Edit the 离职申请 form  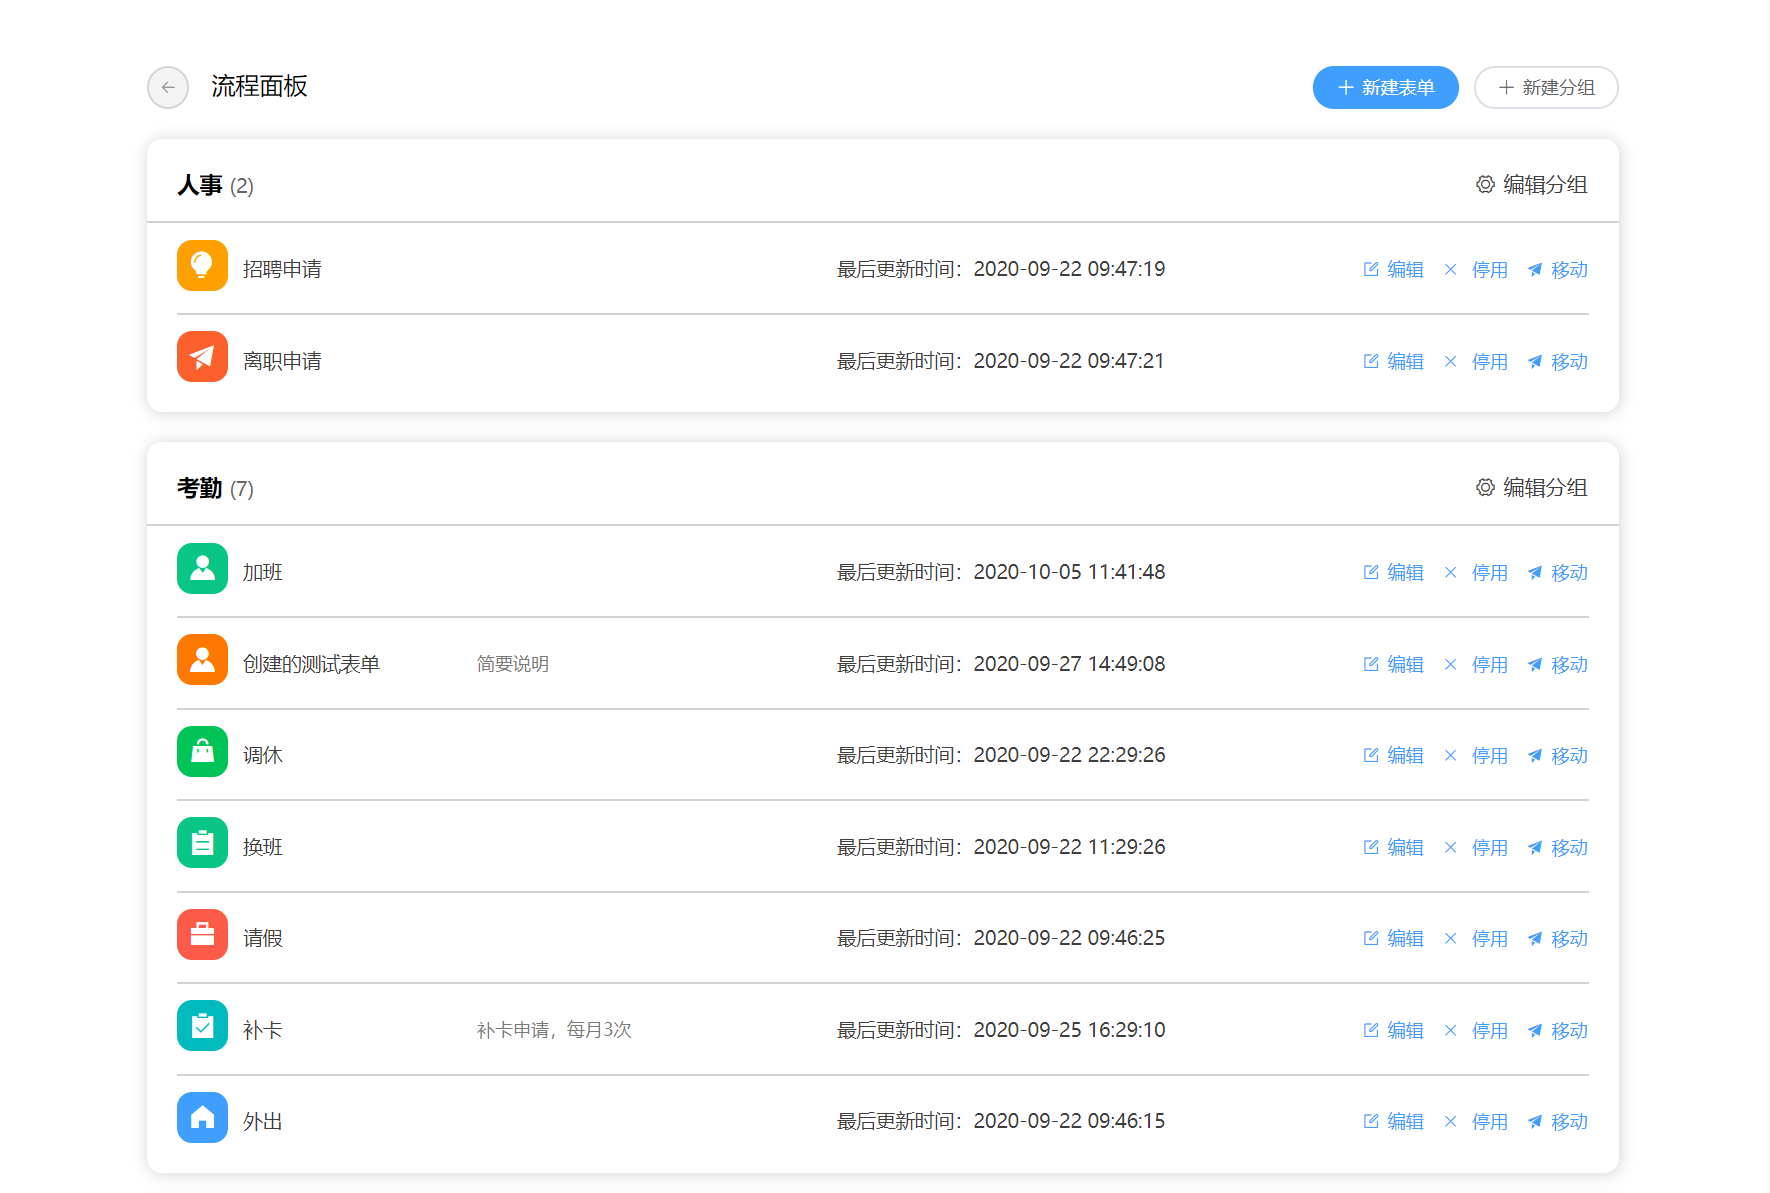coord(1393,362)
